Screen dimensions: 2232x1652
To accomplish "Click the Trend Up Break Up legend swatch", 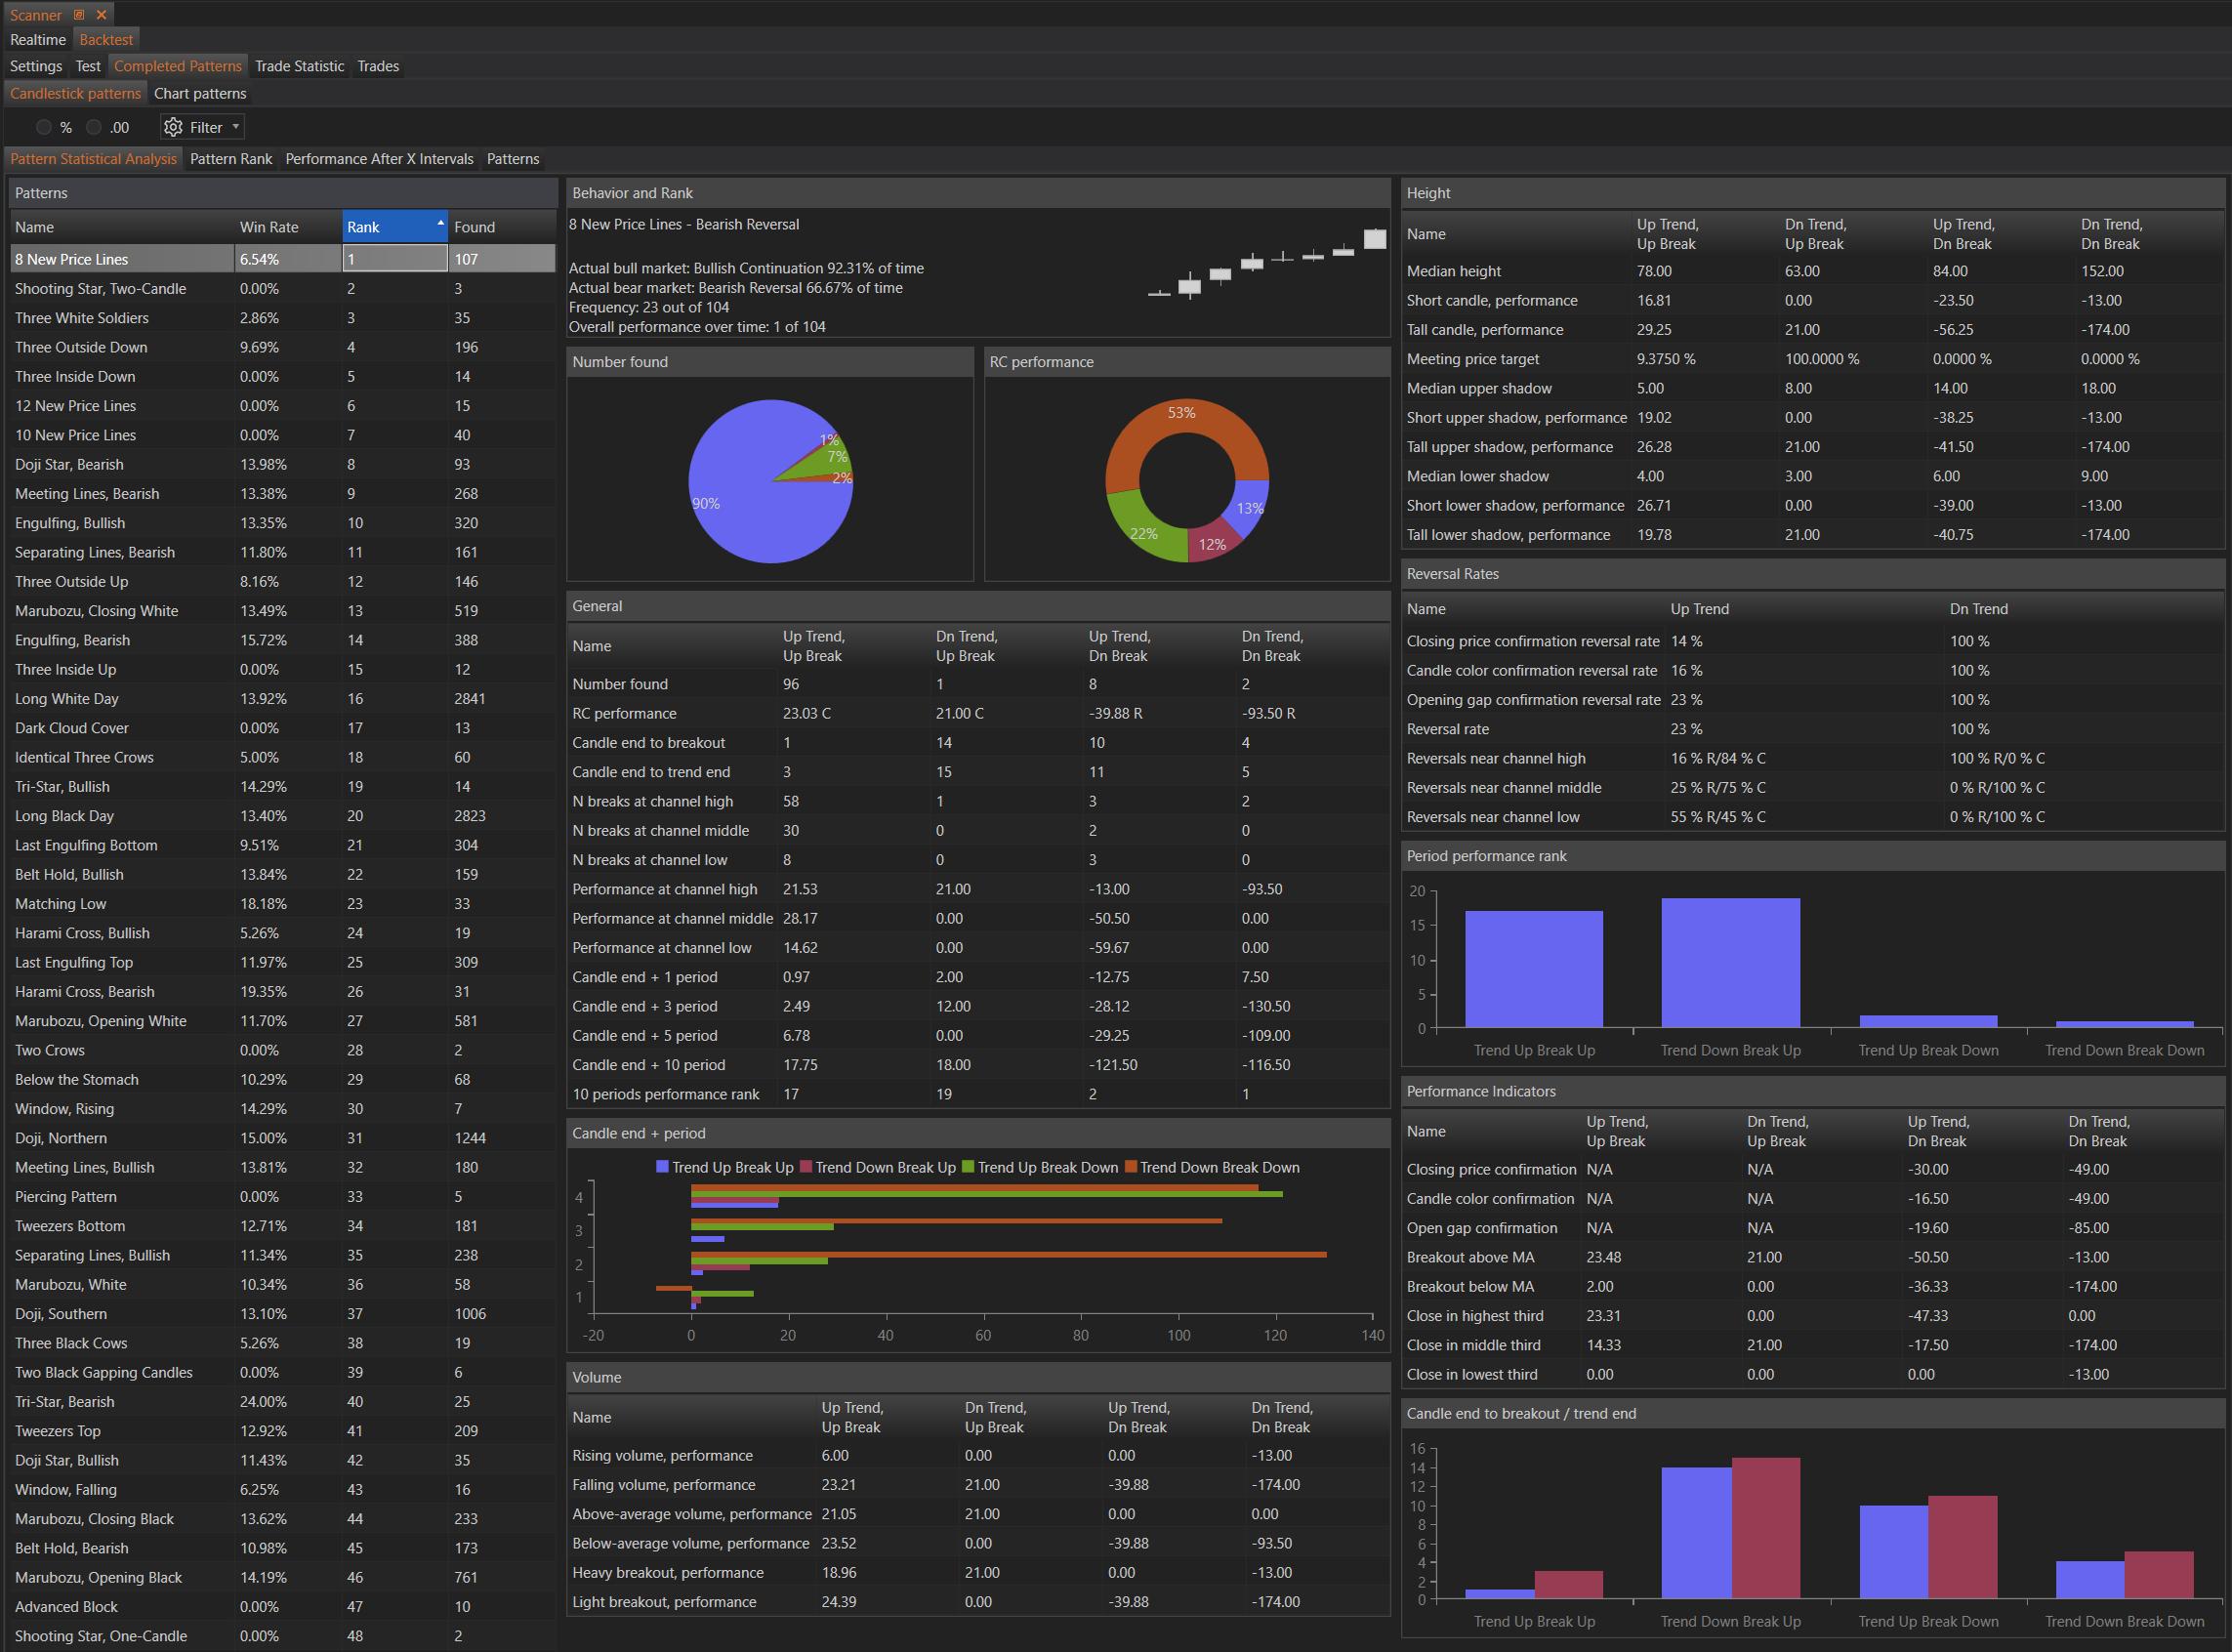I will pyautogui.click(x=662, y=1167).
